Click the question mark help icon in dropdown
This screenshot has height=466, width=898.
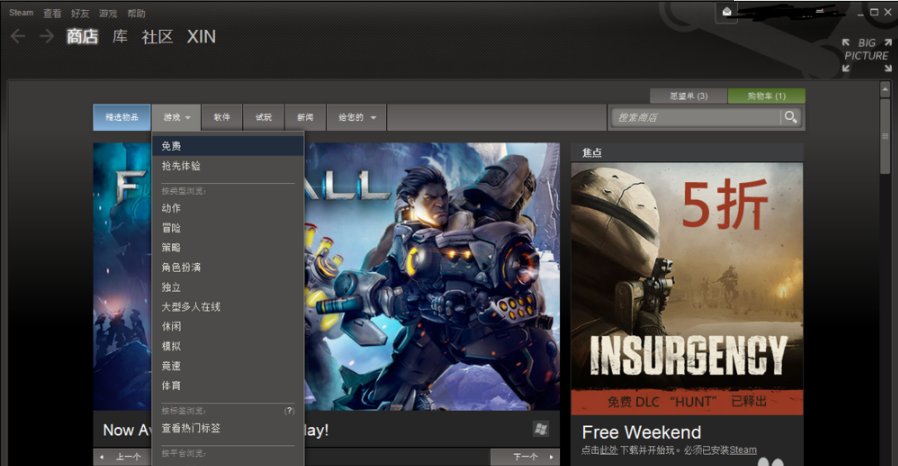coord(289,410)
